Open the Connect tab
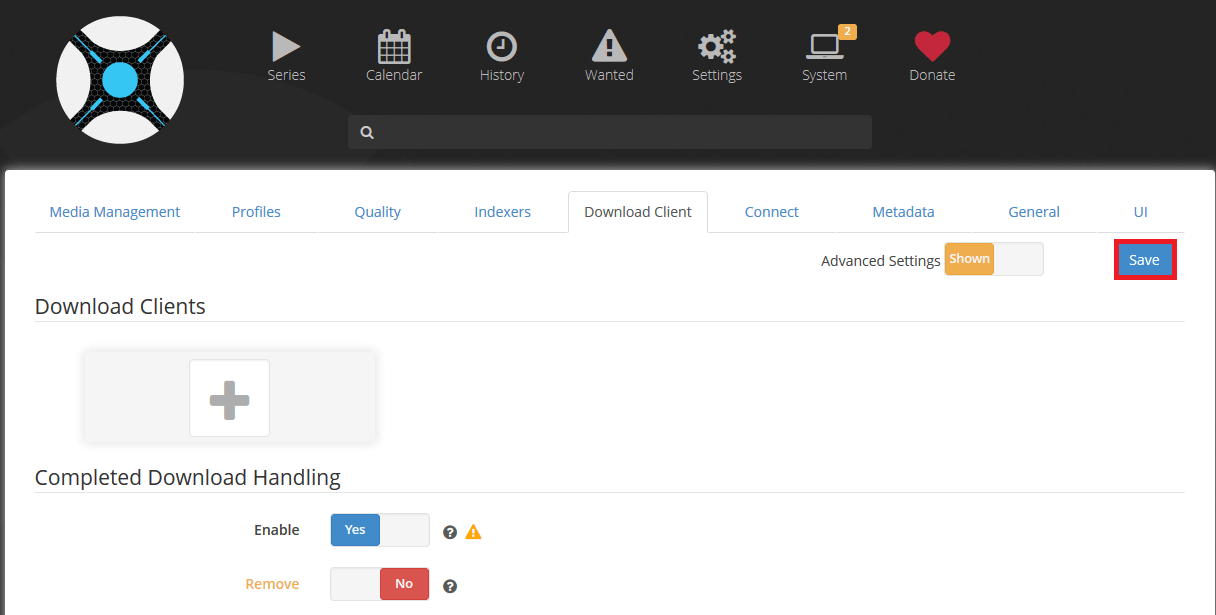The height and width of the screenshot is (615, 1216). (771, 212)
